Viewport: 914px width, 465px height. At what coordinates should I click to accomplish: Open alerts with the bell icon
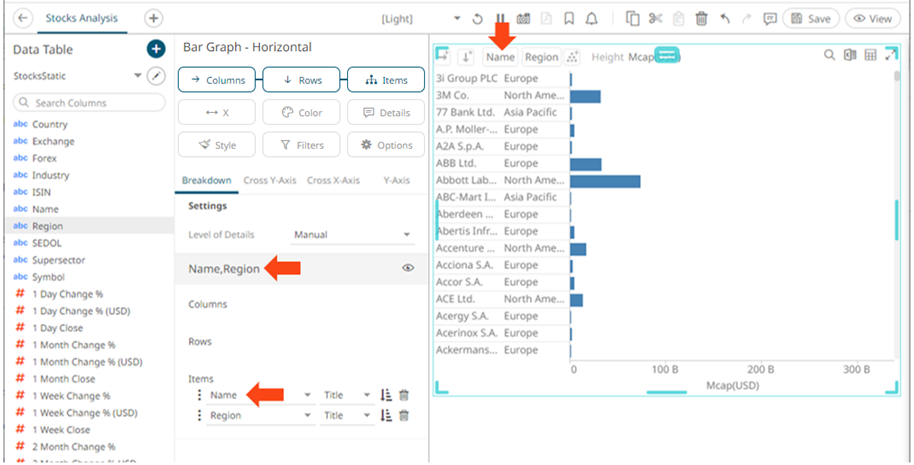click(591, 18)
